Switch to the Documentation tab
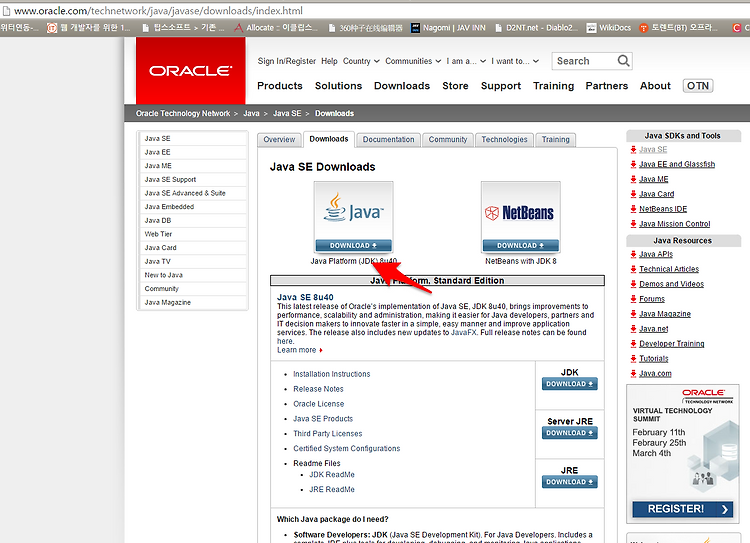Screen dimensions: 750x543 pyautogui.click(x=388, y=140)
